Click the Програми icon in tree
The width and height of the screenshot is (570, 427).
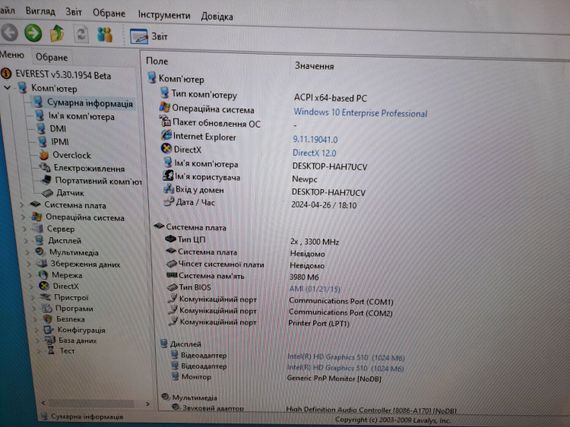tap(47, 308)
